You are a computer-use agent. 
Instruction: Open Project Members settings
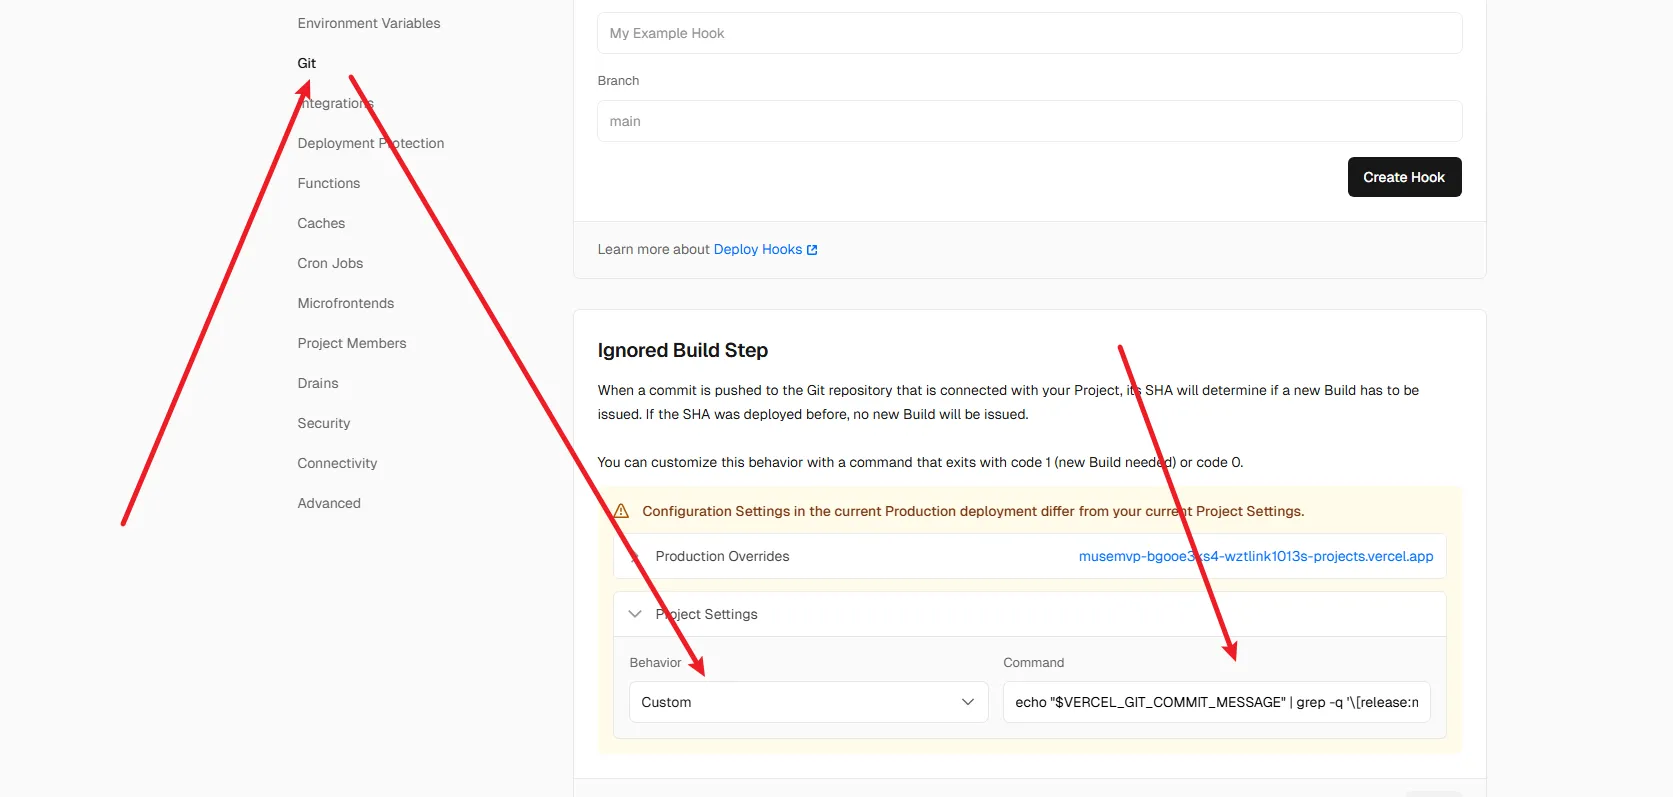point(352,343)
